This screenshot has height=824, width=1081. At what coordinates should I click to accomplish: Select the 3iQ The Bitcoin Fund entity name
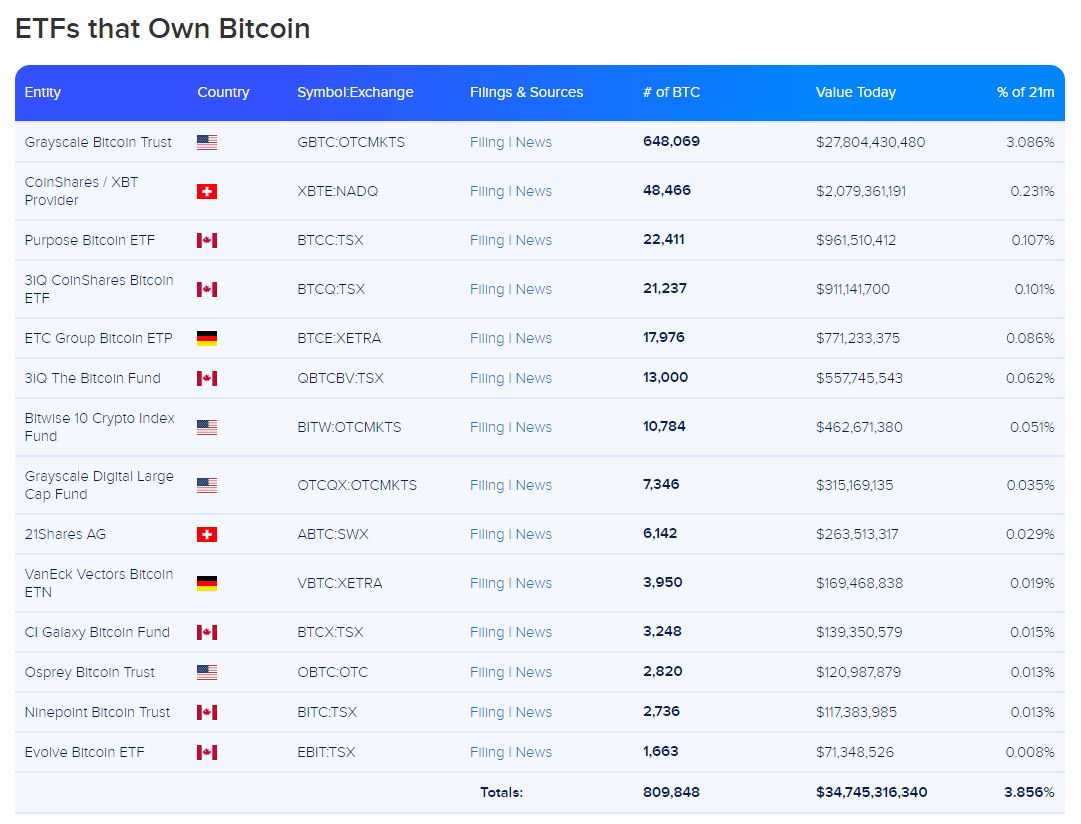point(92,379)
